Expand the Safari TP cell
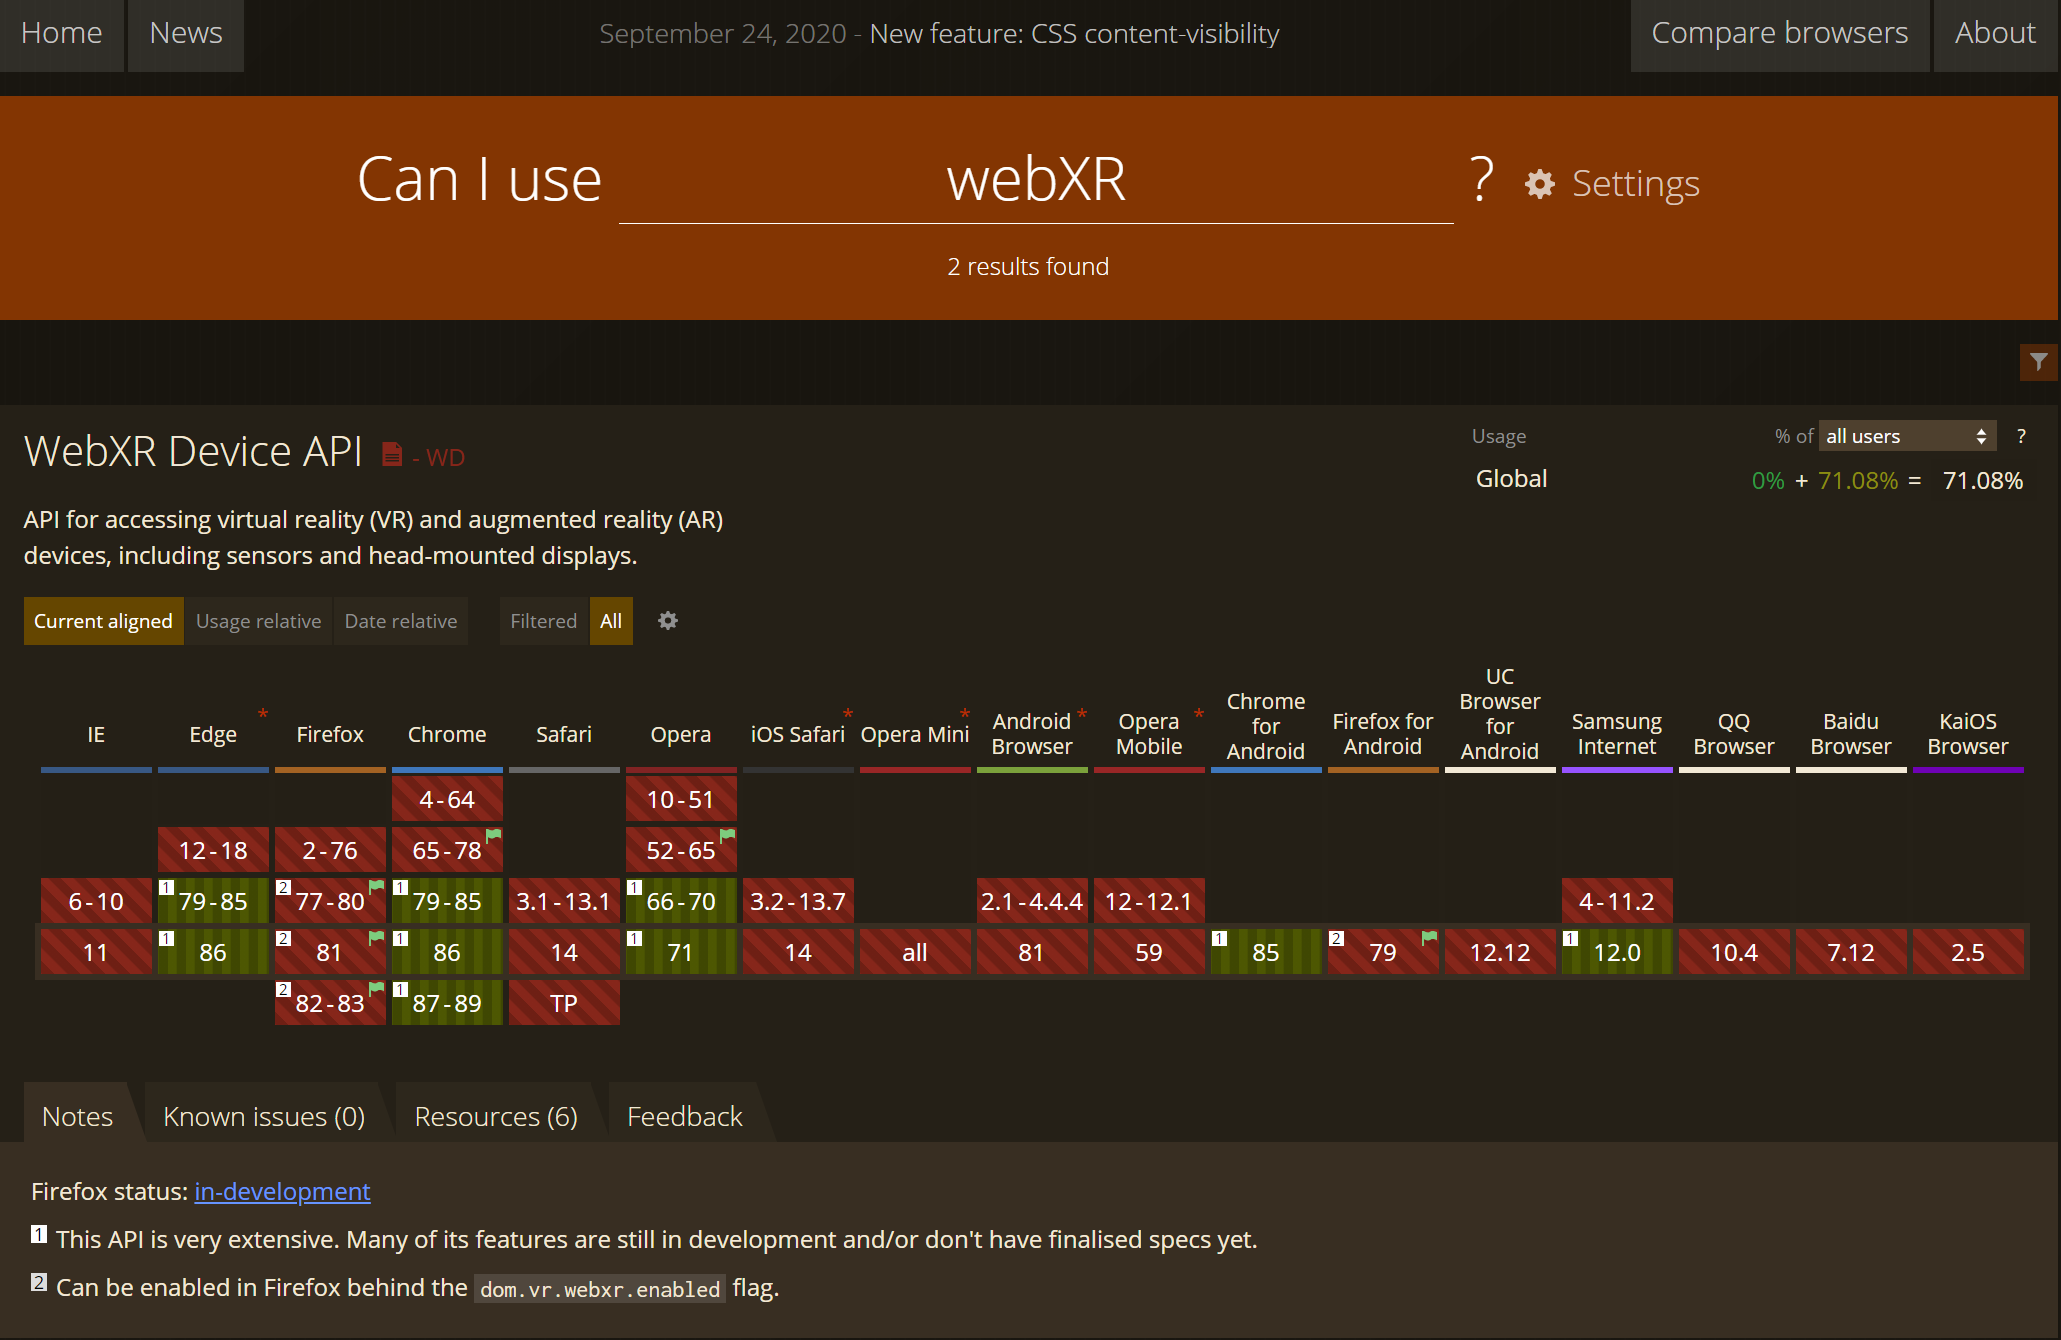 [x=563, y=1003]
